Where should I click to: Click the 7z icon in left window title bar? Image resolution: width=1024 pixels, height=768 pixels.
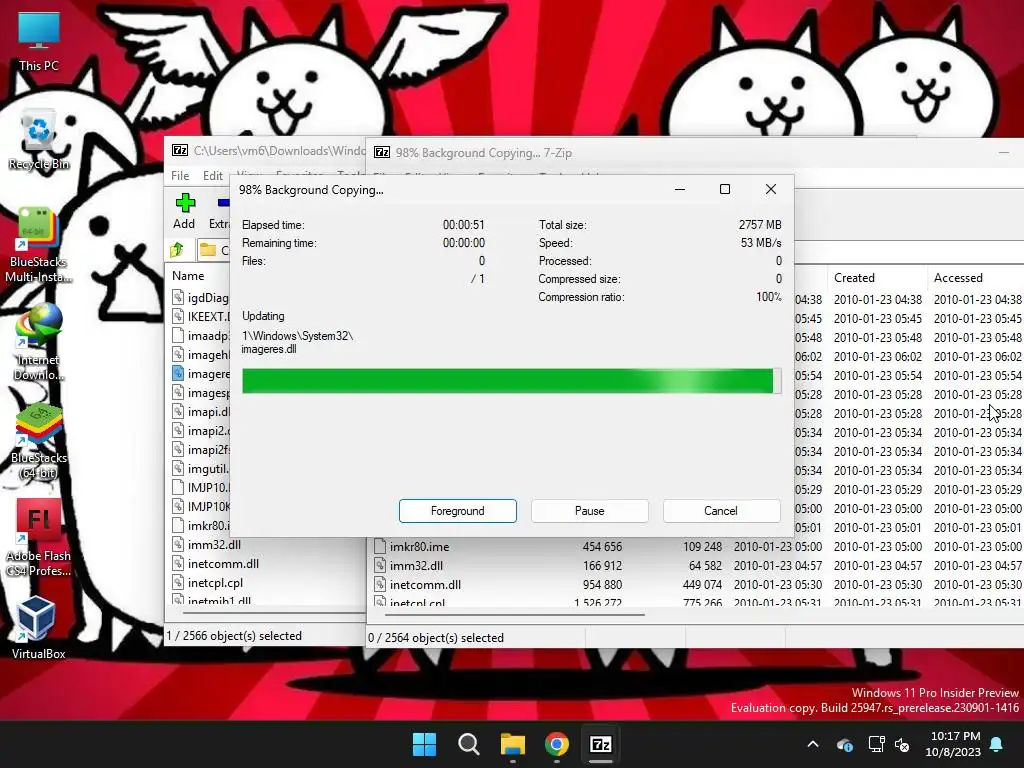click(x=180, y=150)
